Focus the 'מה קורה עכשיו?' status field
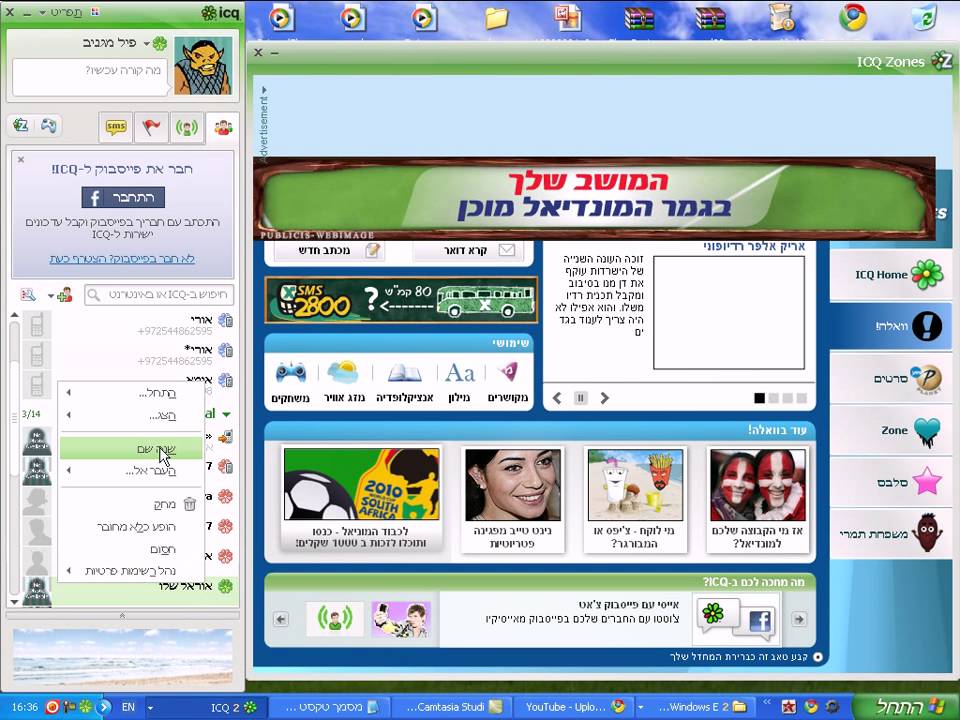Image resolution: width=960 pixels, height=720 pixels. pos(89,77)
